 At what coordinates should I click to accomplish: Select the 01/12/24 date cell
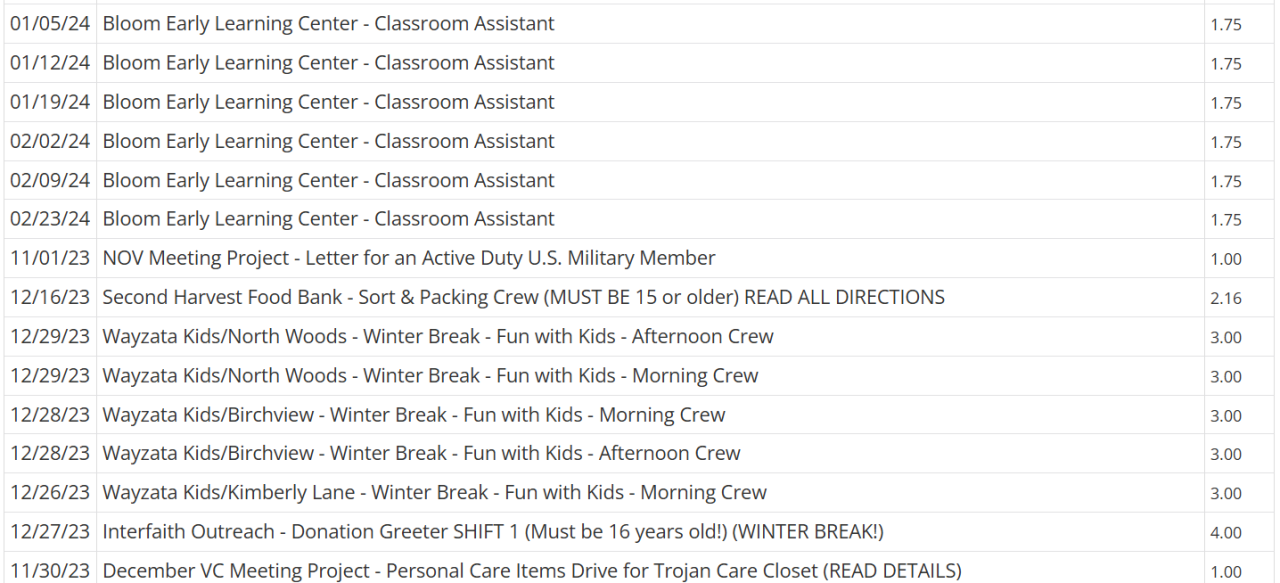click(x=50, y=63)
